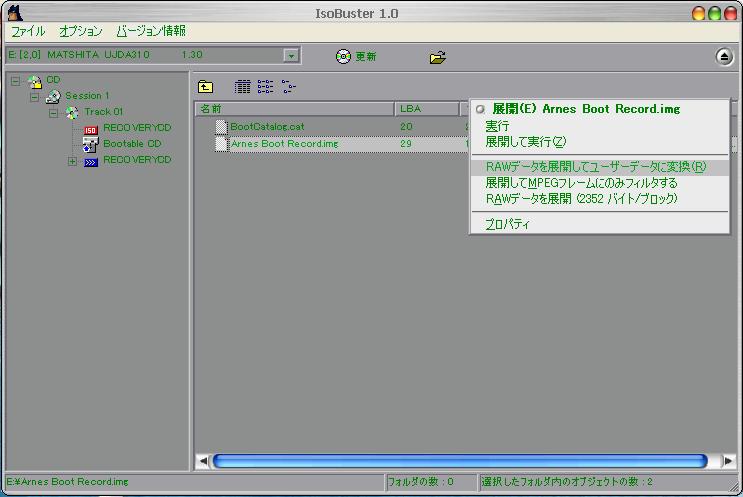The height and width of the screenshot is (497, 743).
Task: Sort by the LBA column header
Action: tap(426, 109)
